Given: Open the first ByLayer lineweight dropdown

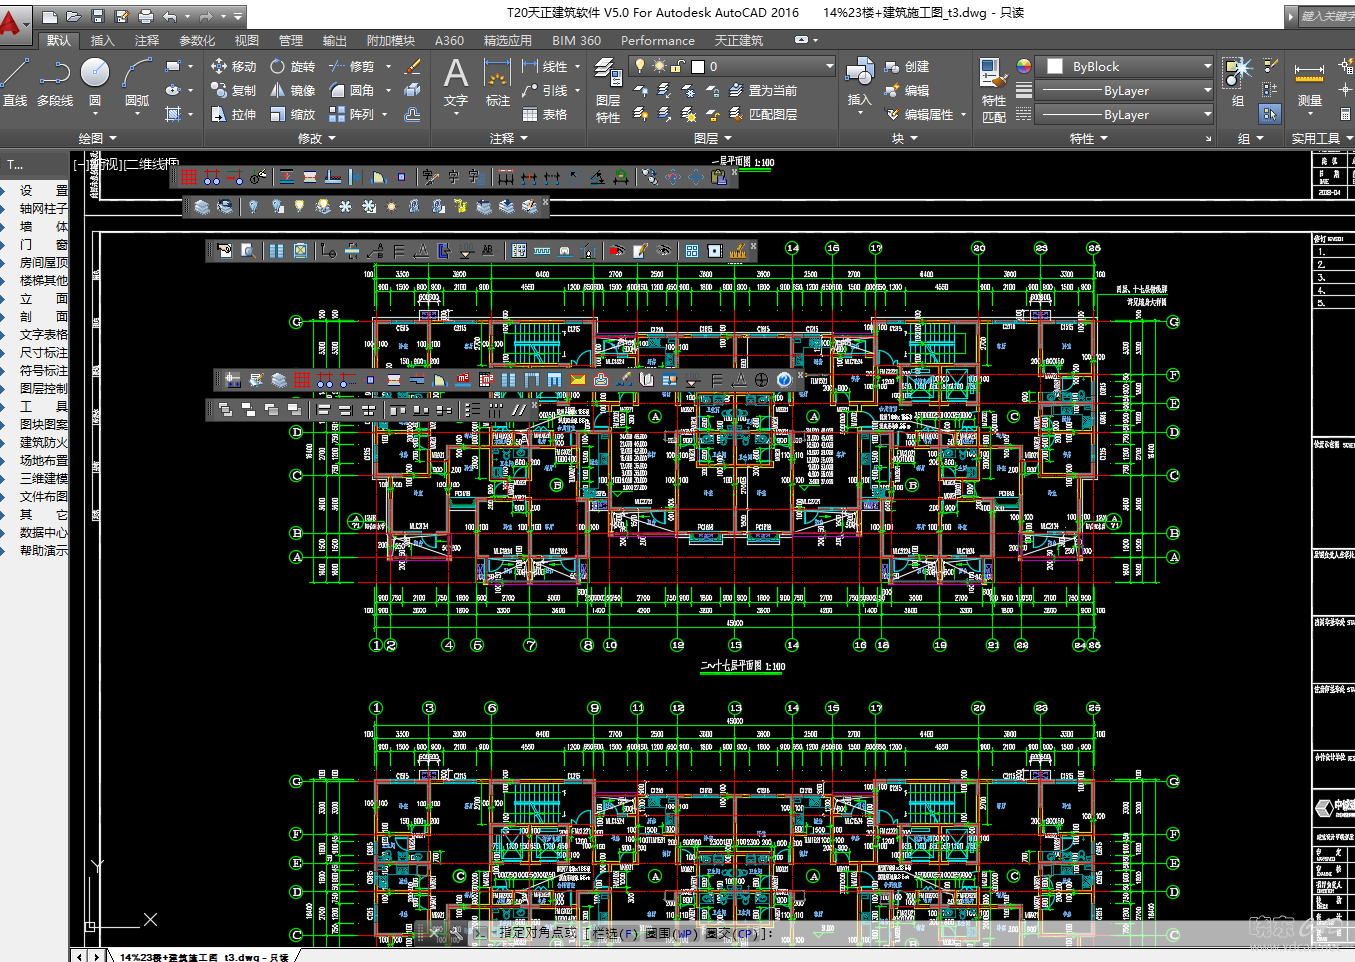Looking at the screenshot, I should (1125, 90).
